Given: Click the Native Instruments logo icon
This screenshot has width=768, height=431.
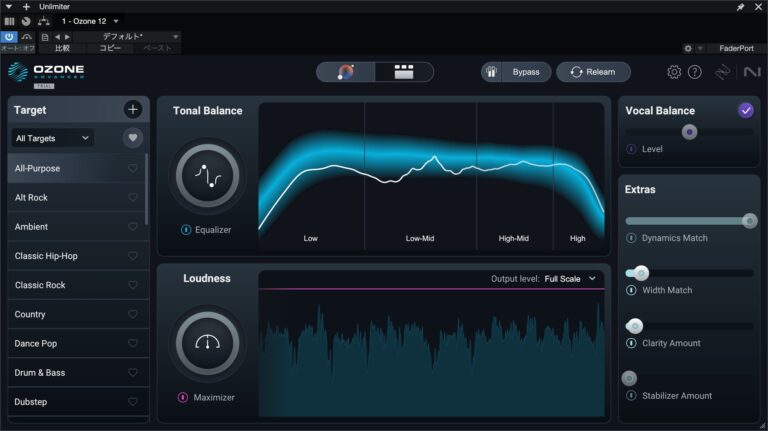Looking at the screenshot, I should point(752,72).
